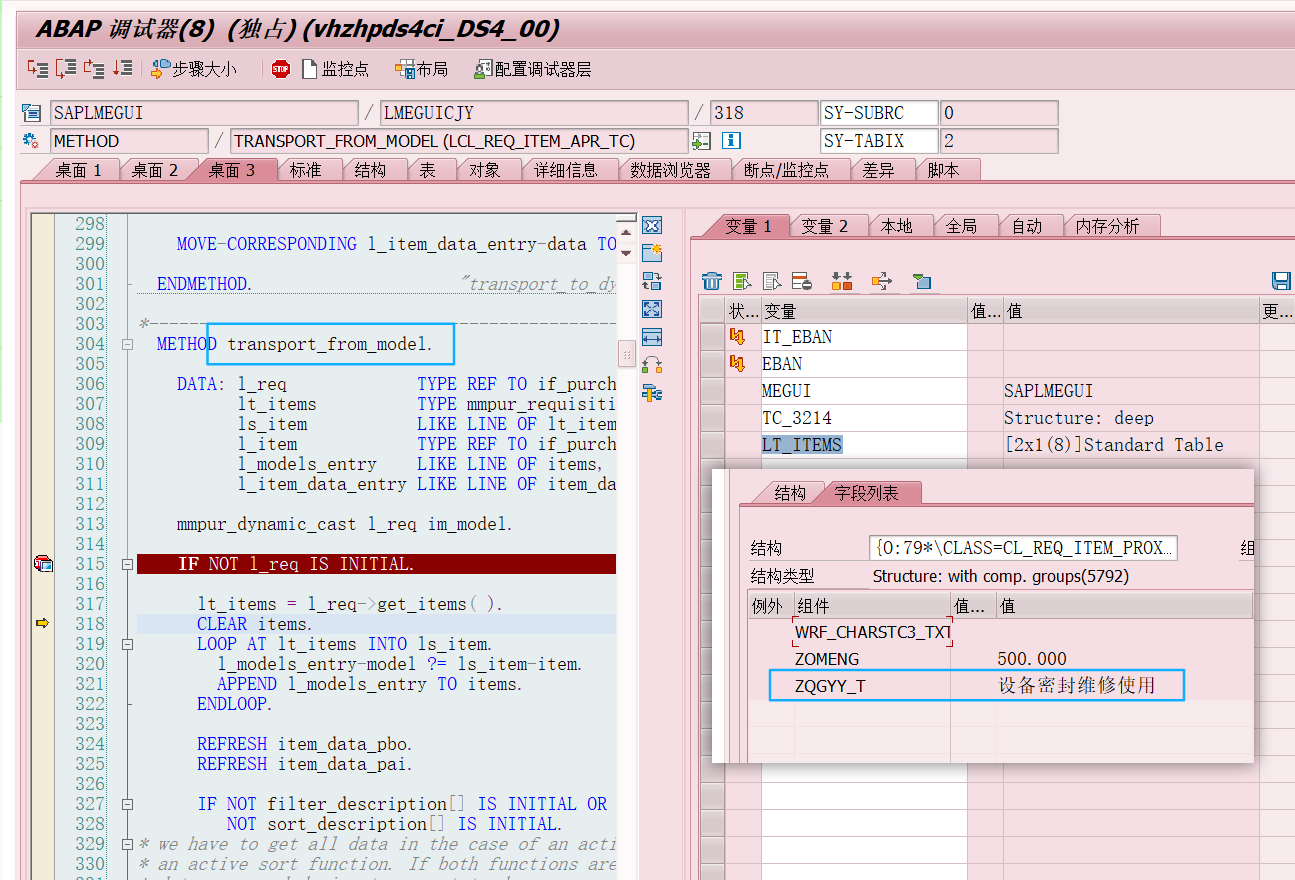Click the tools hammer icon in vertical toolbar
The height and width of the screenshot is (880, 1295).
tap(652, 394)
